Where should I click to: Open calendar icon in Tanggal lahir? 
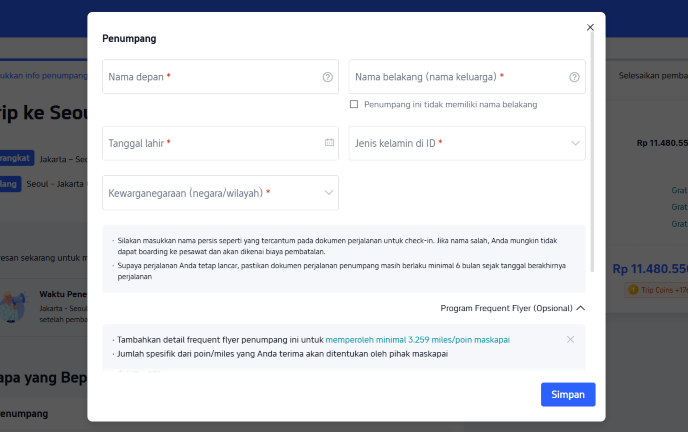(329, 142)
